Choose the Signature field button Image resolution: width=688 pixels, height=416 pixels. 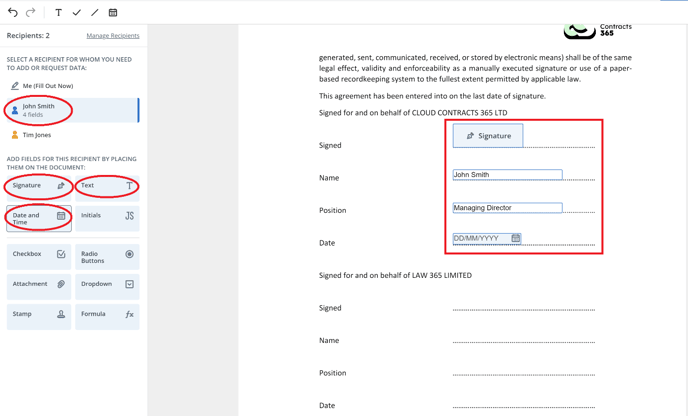(x=39, y=188)
